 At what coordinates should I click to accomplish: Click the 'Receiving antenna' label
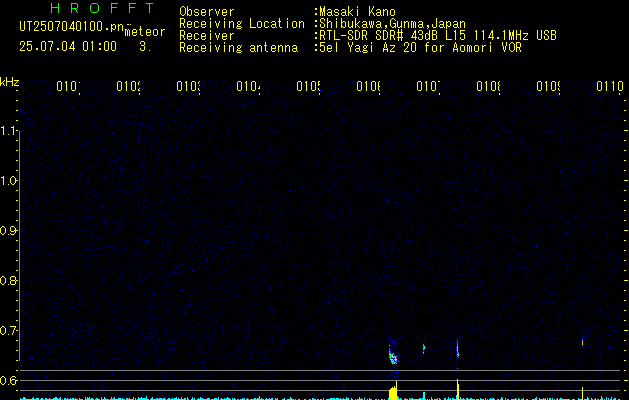[x=239, y=48]
